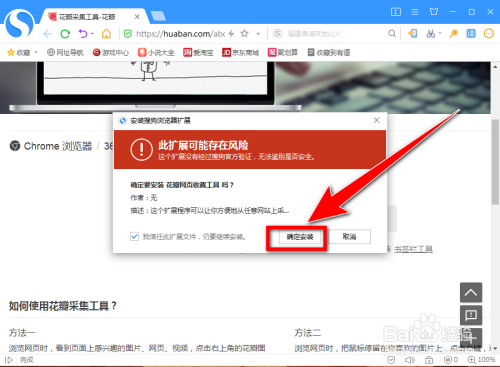Open the 网址导航 bookmark
The height and width of the screenshot is (367, 500).
point(65,52)
